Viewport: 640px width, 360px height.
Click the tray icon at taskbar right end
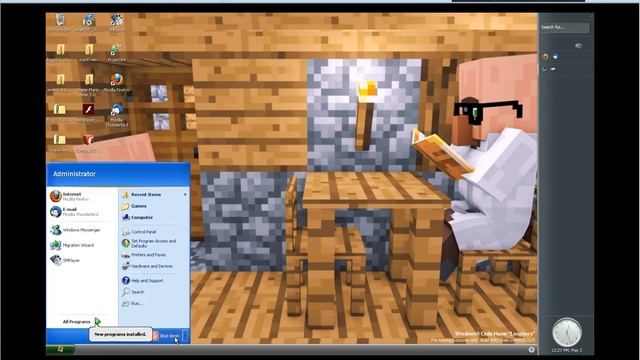(531, 349)
